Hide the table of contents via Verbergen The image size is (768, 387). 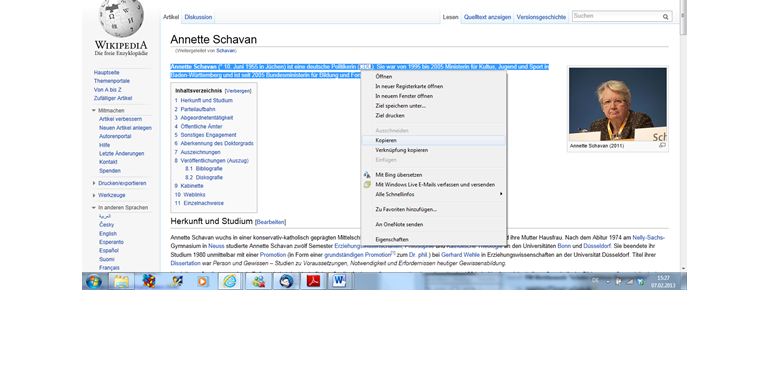[238, 91]
